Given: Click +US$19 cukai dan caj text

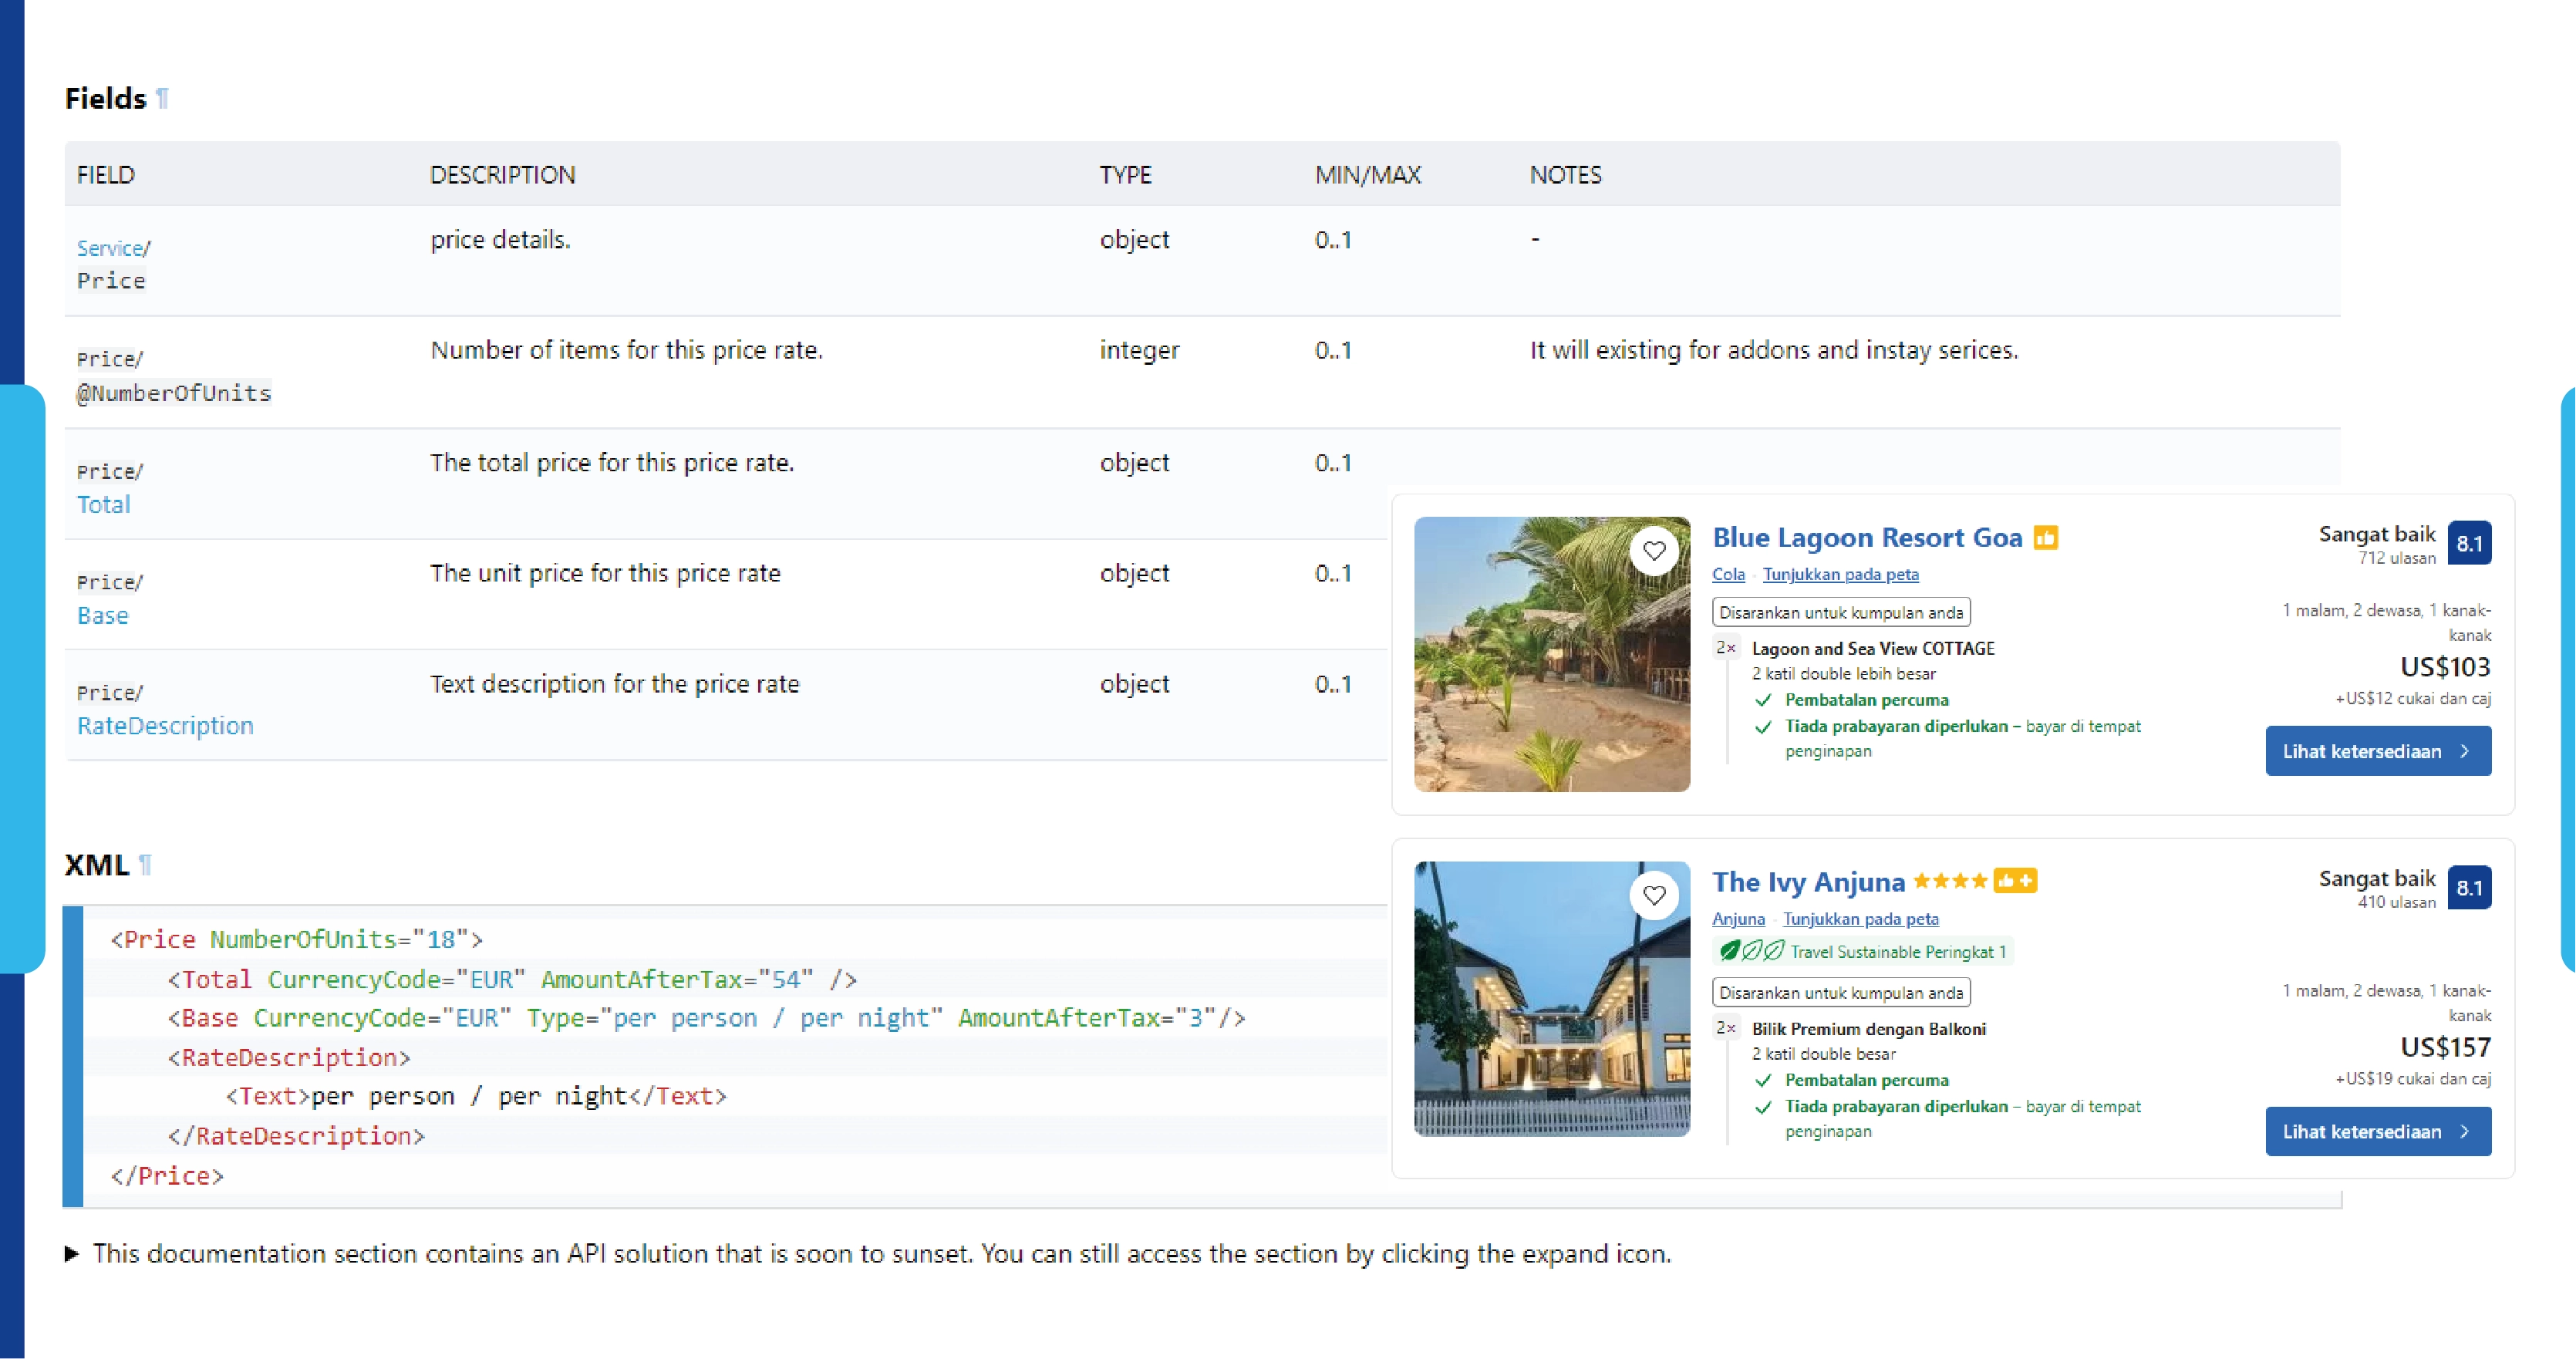Looking at the screenshot, I should coord(2413,1078).
